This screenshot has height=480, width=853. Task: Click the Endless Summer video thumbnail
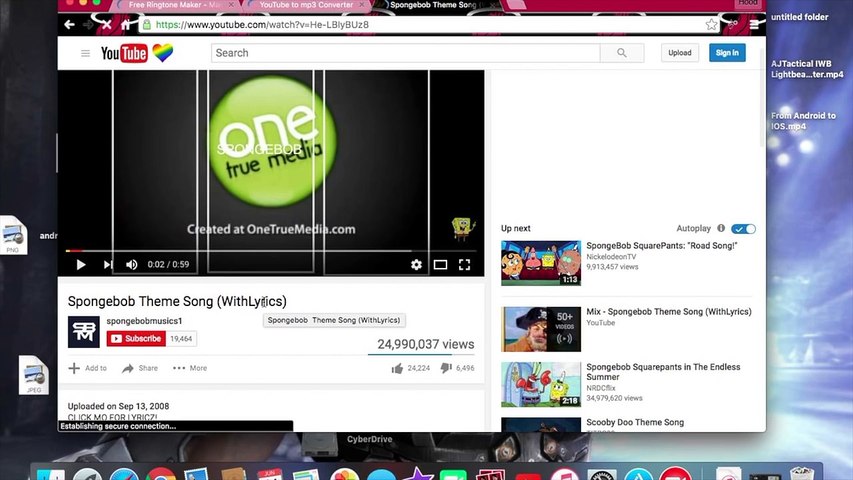click(541, 385)
